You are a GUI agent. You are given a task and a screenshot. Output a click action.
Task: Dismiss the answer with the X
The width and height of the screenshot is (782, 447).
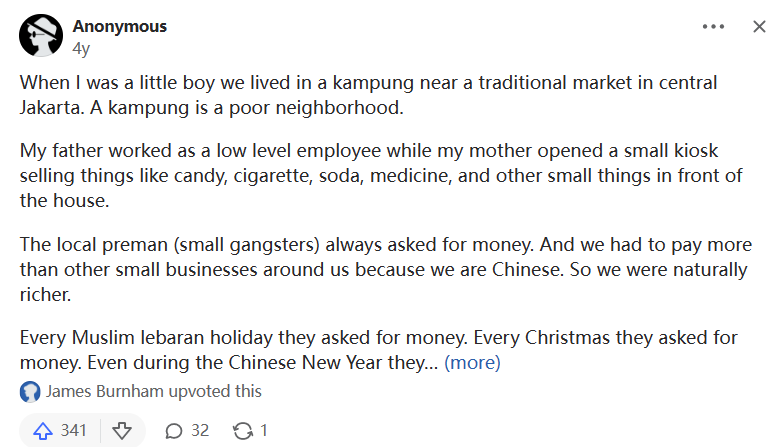point(759,27)
